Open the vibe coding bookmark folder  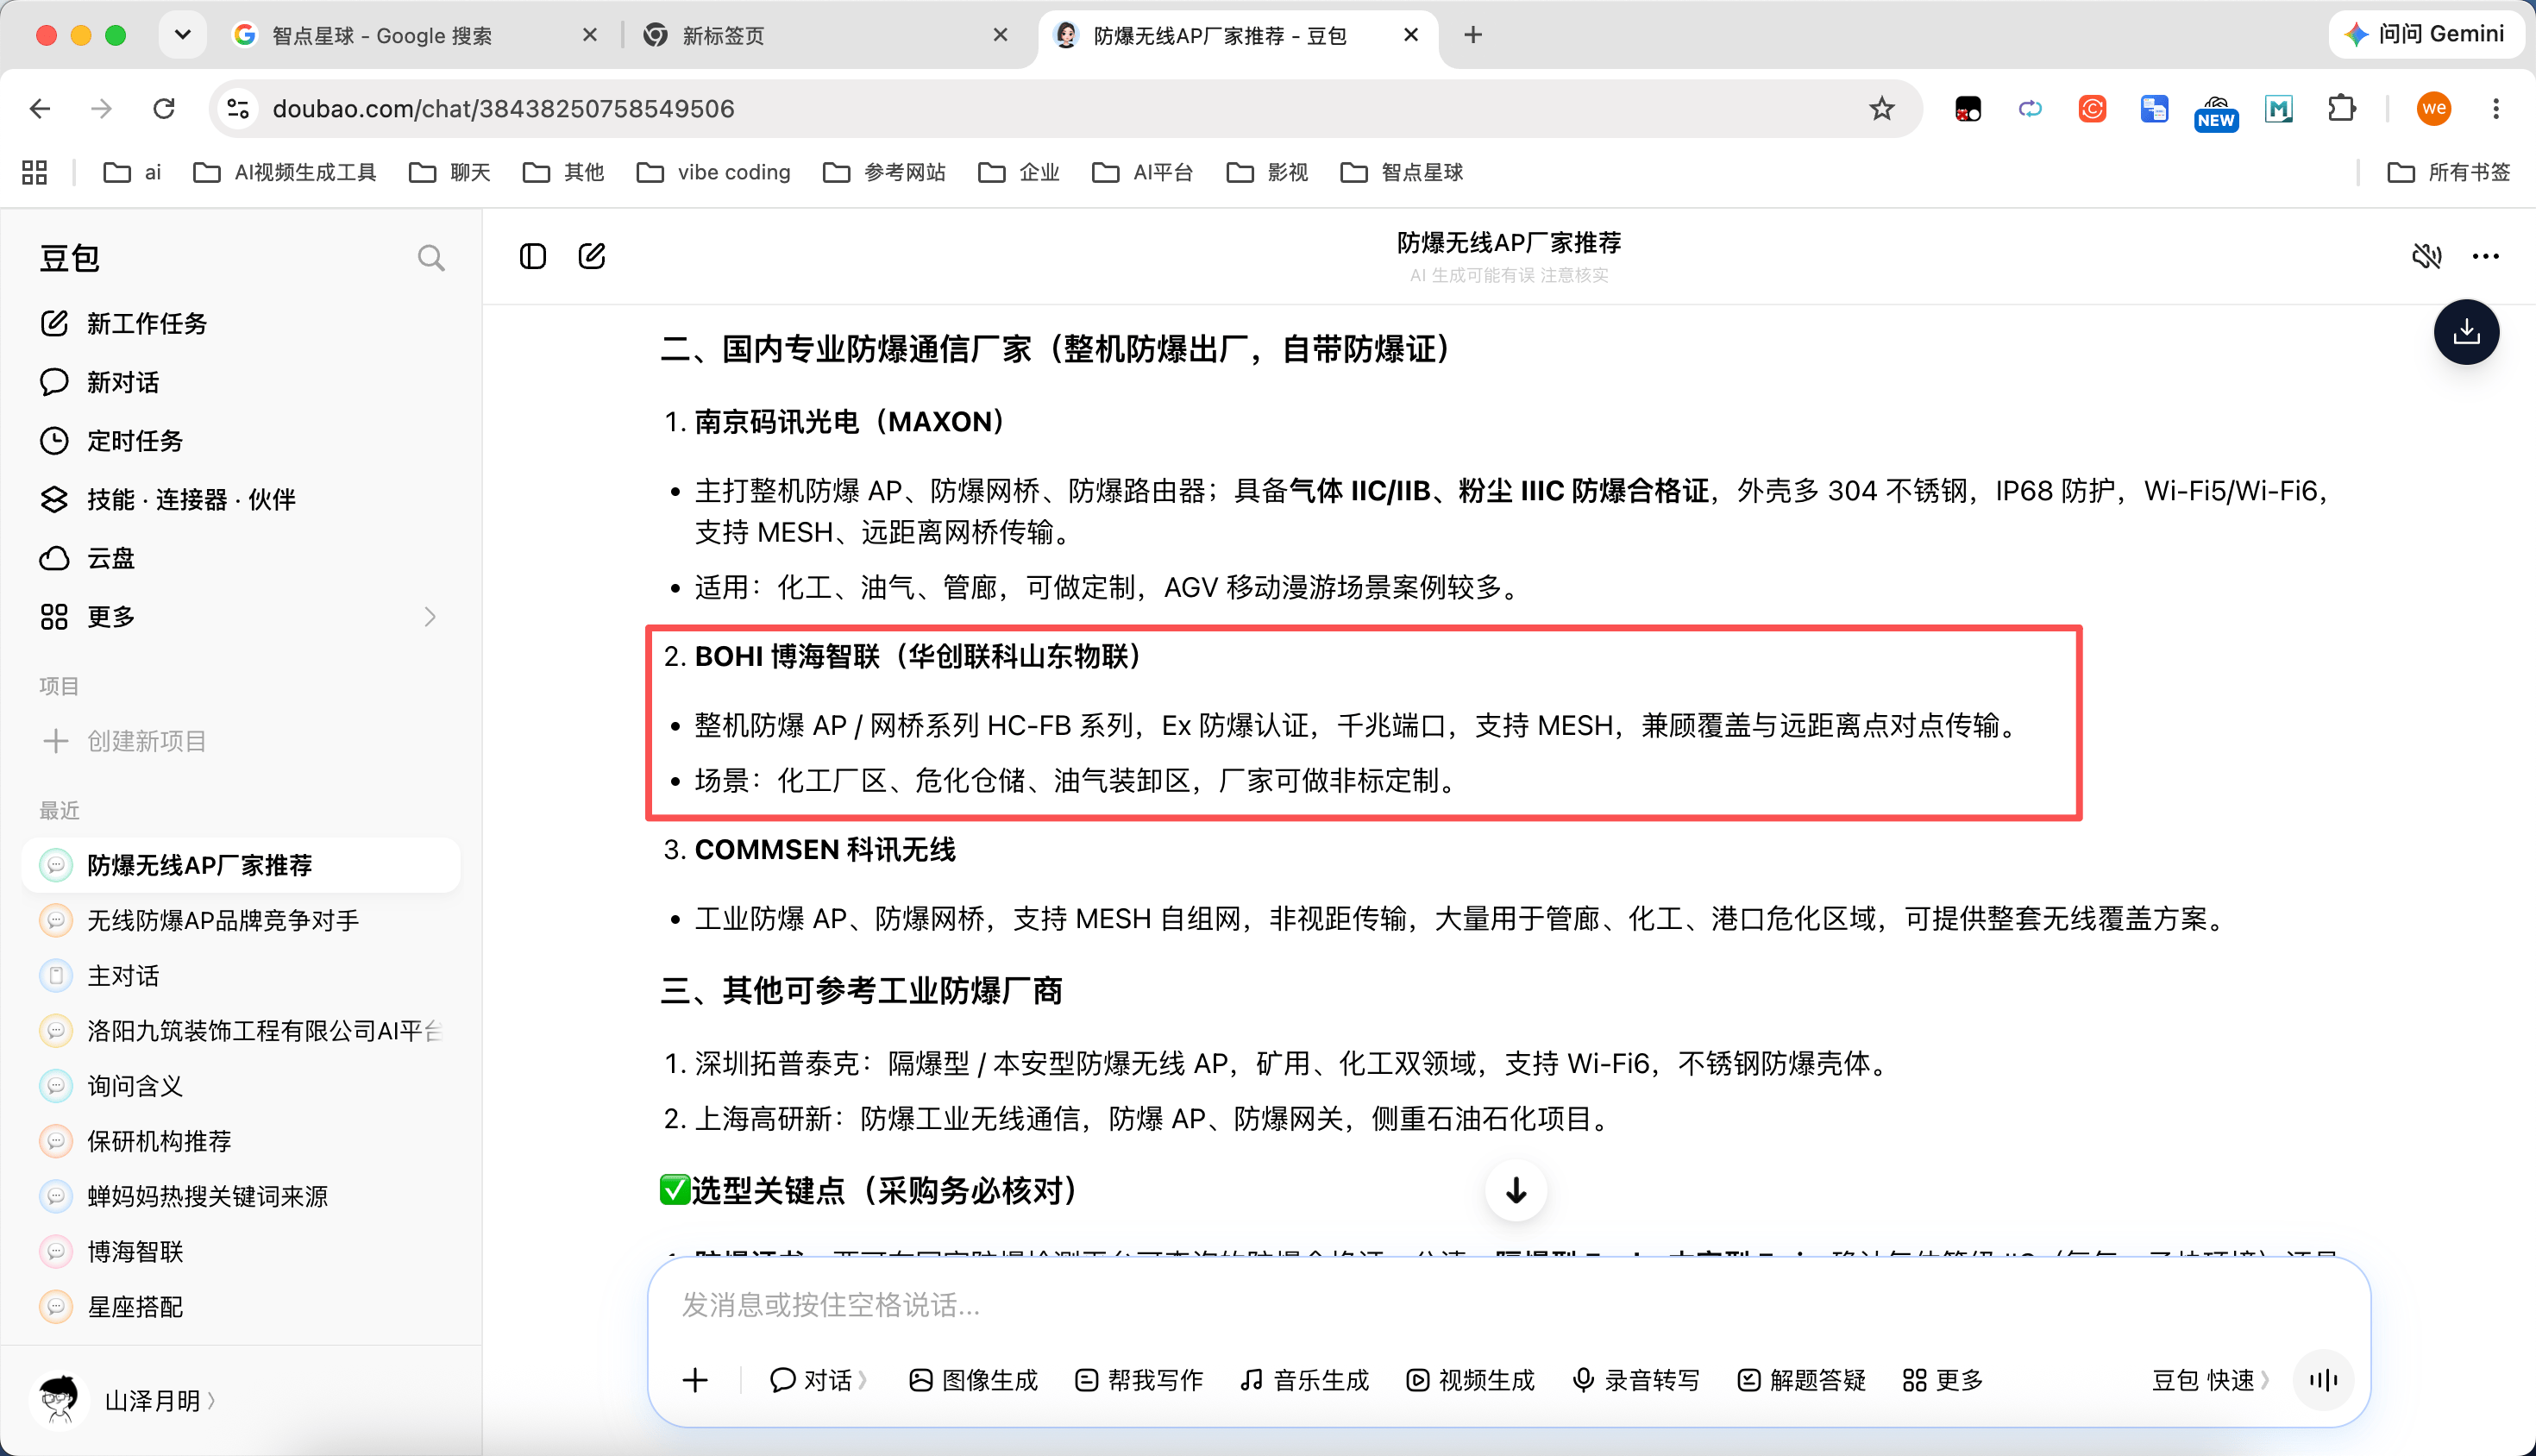[713, 172]
